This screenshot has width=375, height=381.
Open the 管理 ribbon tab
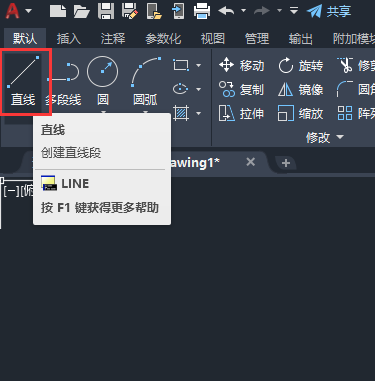[x=257, y=39]
